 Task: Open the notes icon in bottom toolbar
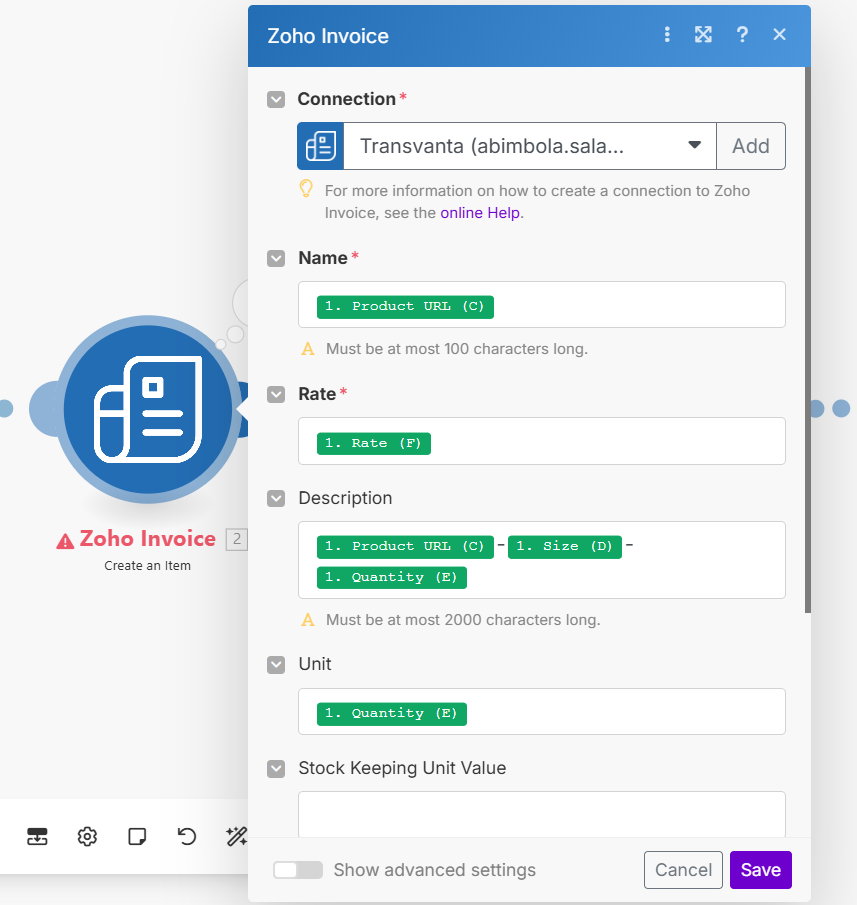[x=137, y=836]
